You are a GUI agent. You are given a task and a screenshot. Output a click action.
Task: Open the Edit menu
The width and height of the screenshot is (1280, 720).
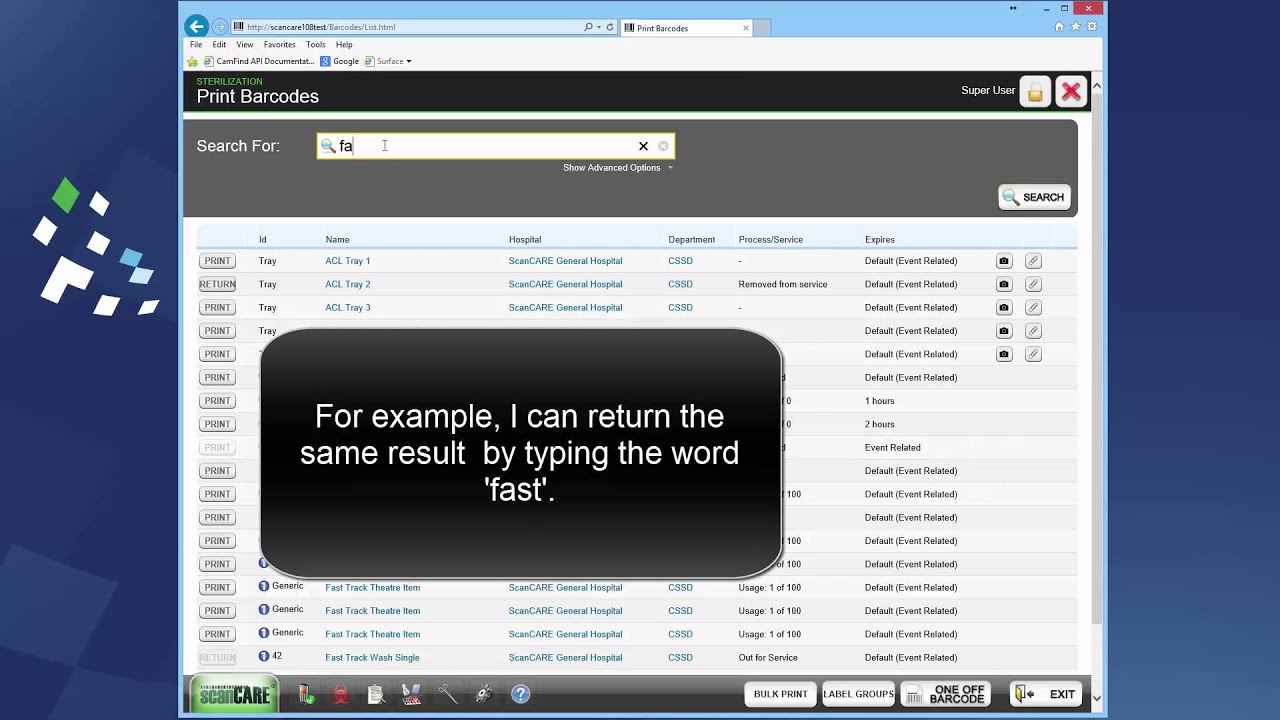click(219, 45)
